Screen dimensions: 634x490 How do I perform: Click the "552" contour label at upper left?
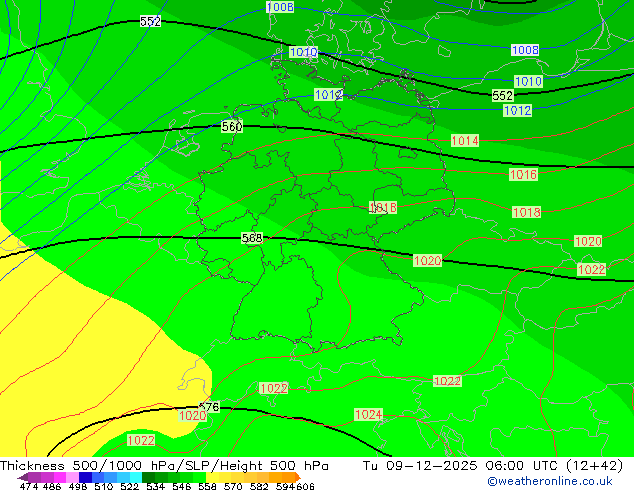(150, 21)
